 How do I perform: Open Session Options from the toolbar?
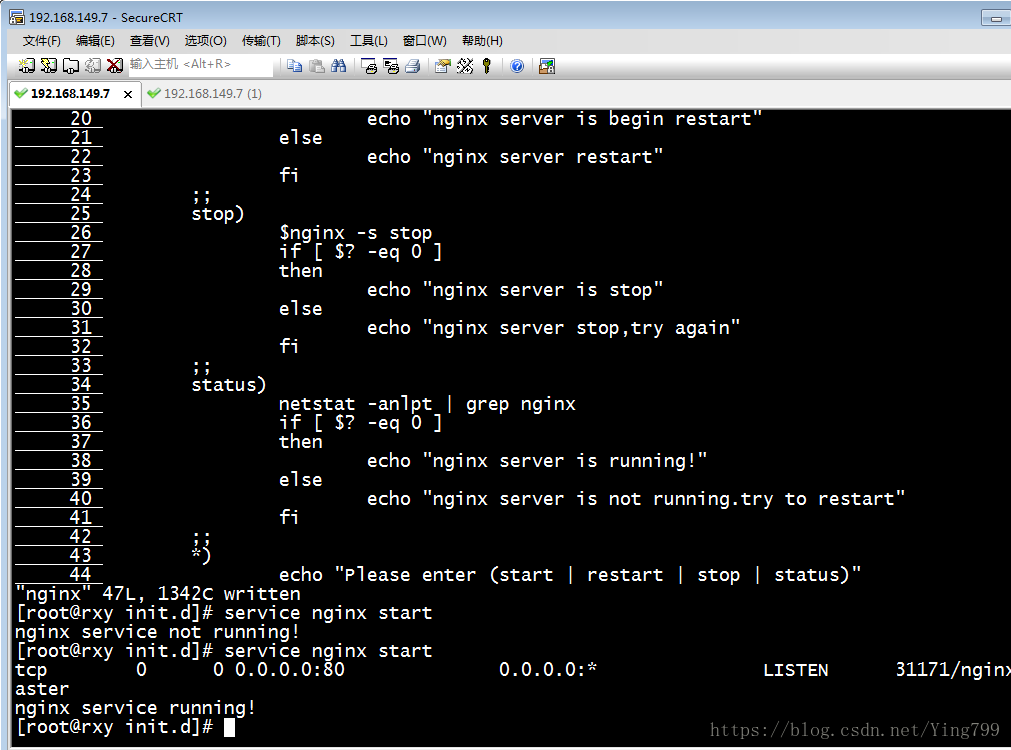[442, 65]
